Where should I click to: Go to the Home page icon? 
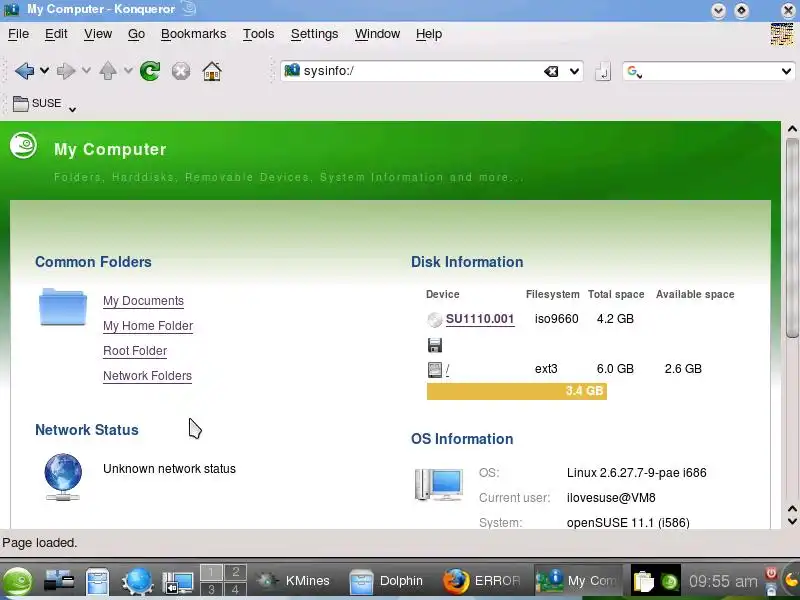click(212, 71)
